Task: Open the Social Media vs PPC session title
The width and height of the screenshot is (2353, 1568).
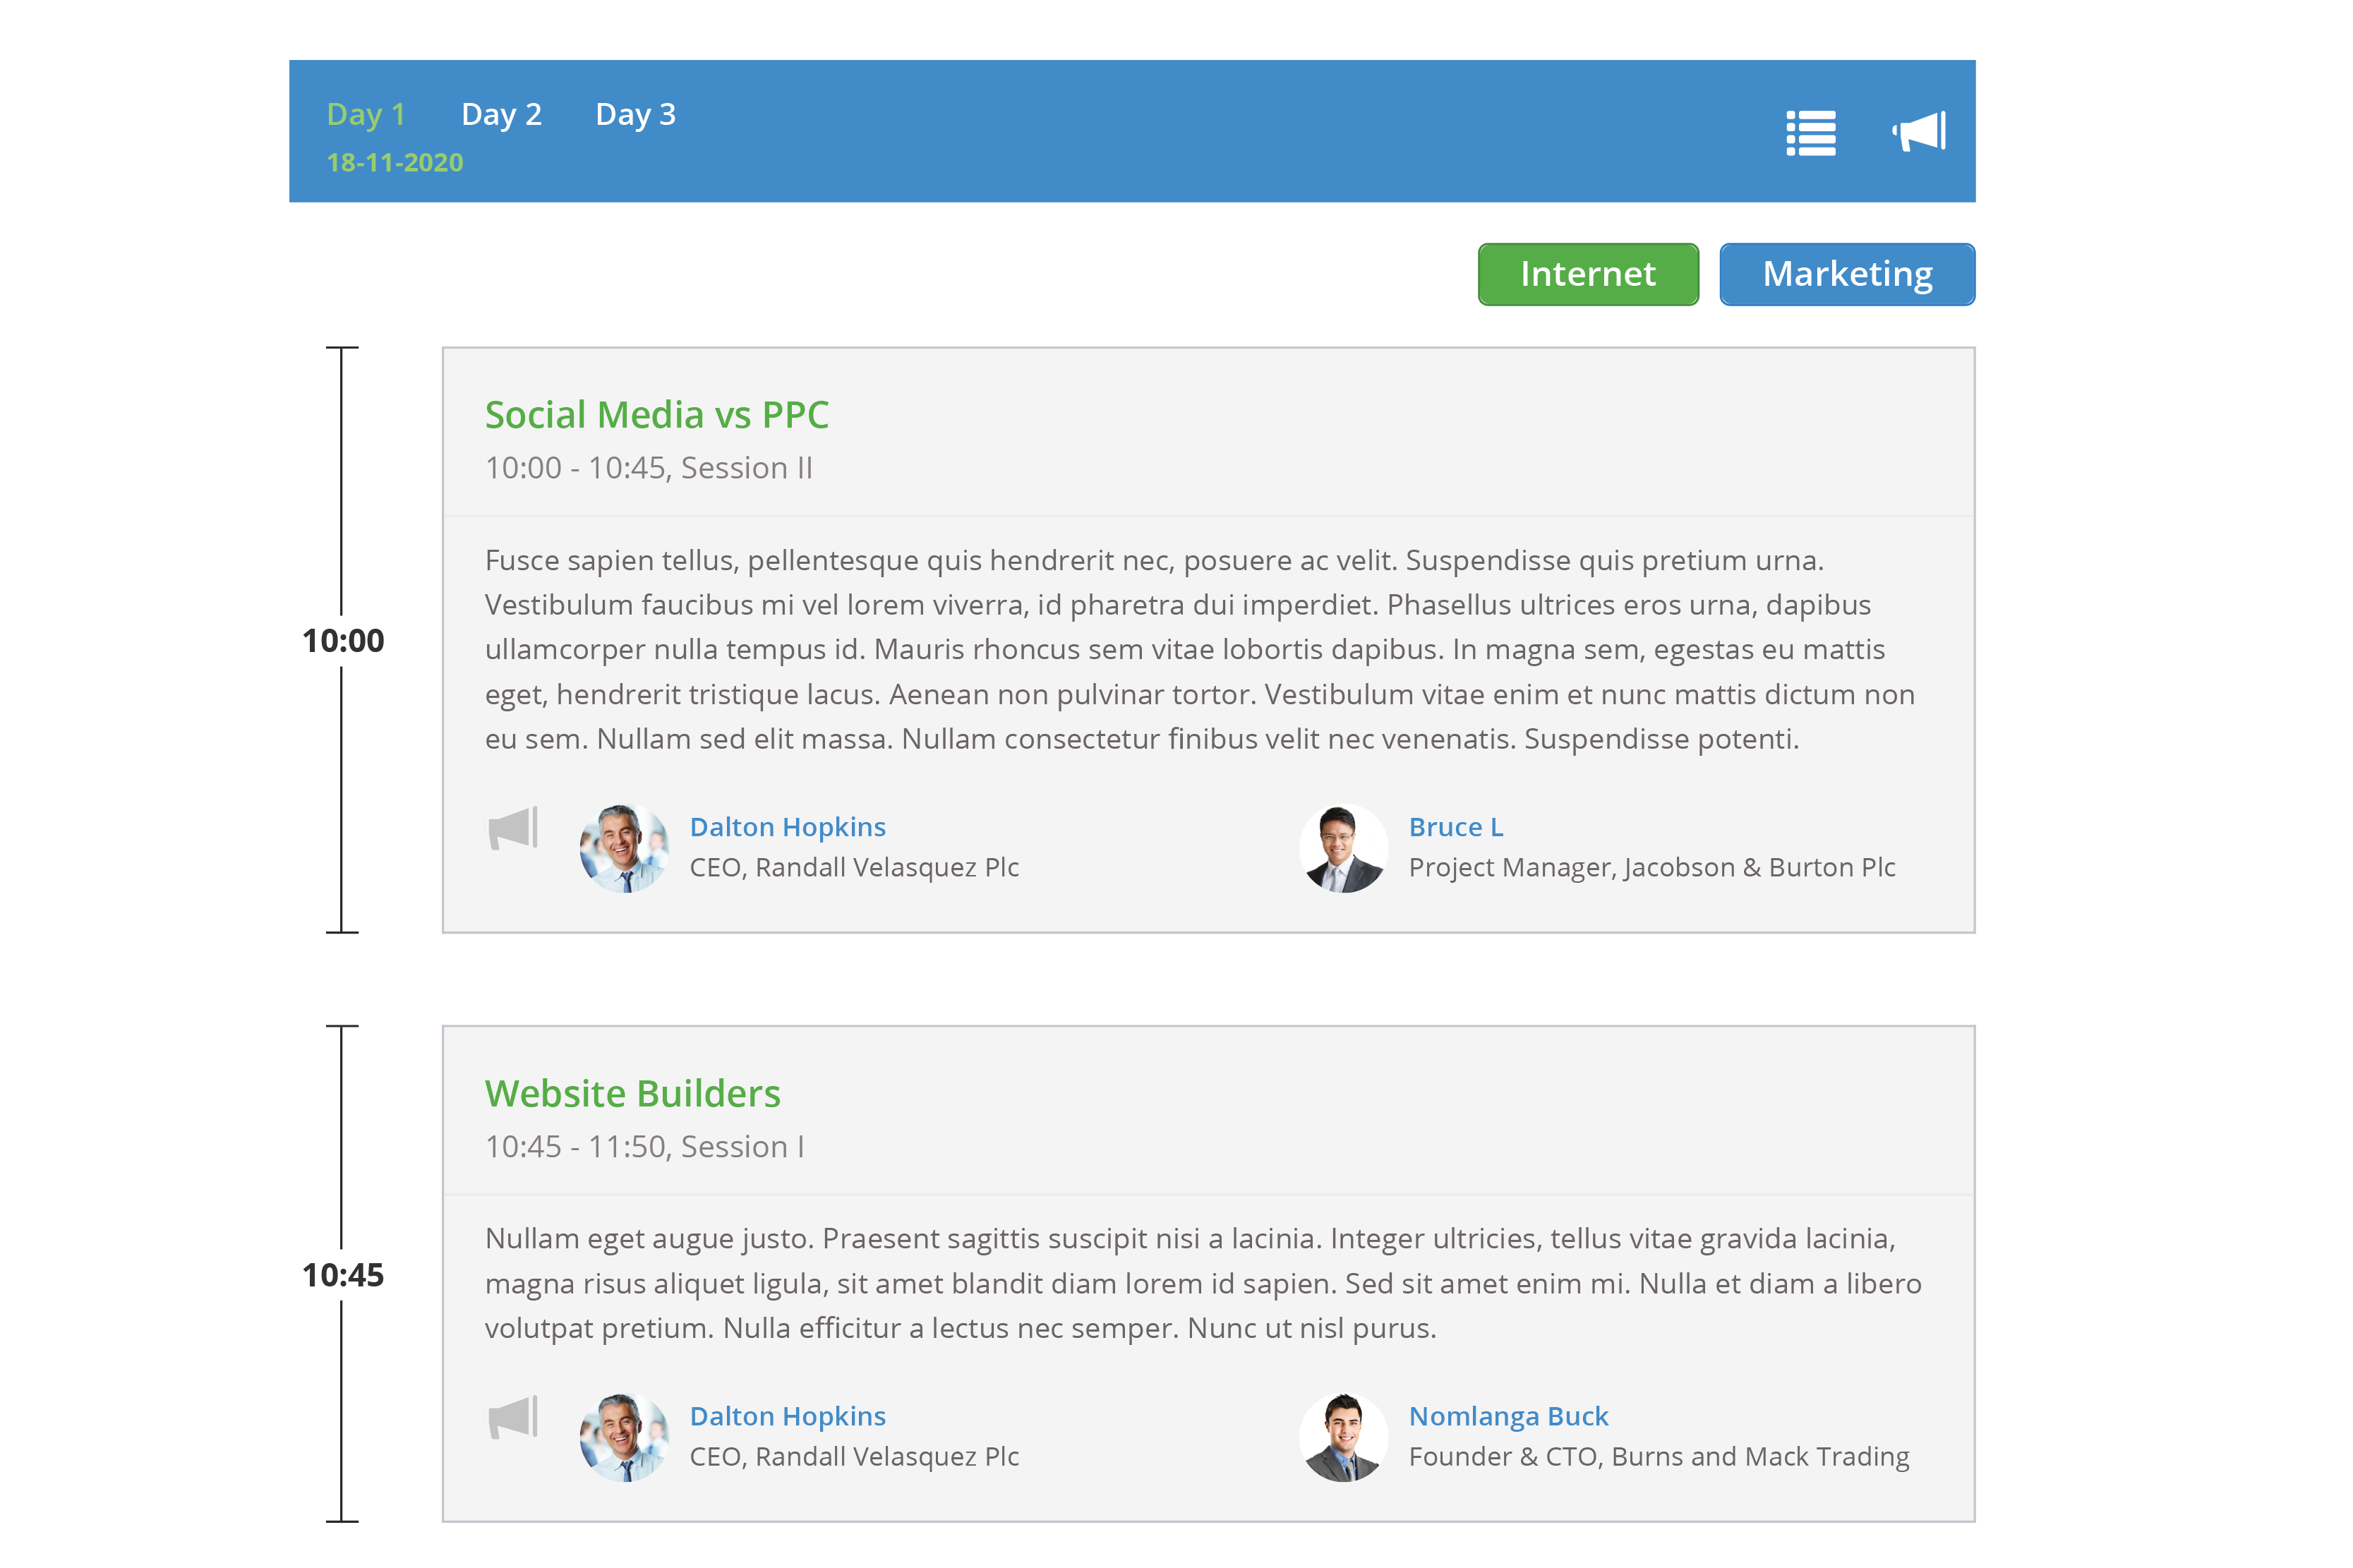Action: click(x=657, y=415)
